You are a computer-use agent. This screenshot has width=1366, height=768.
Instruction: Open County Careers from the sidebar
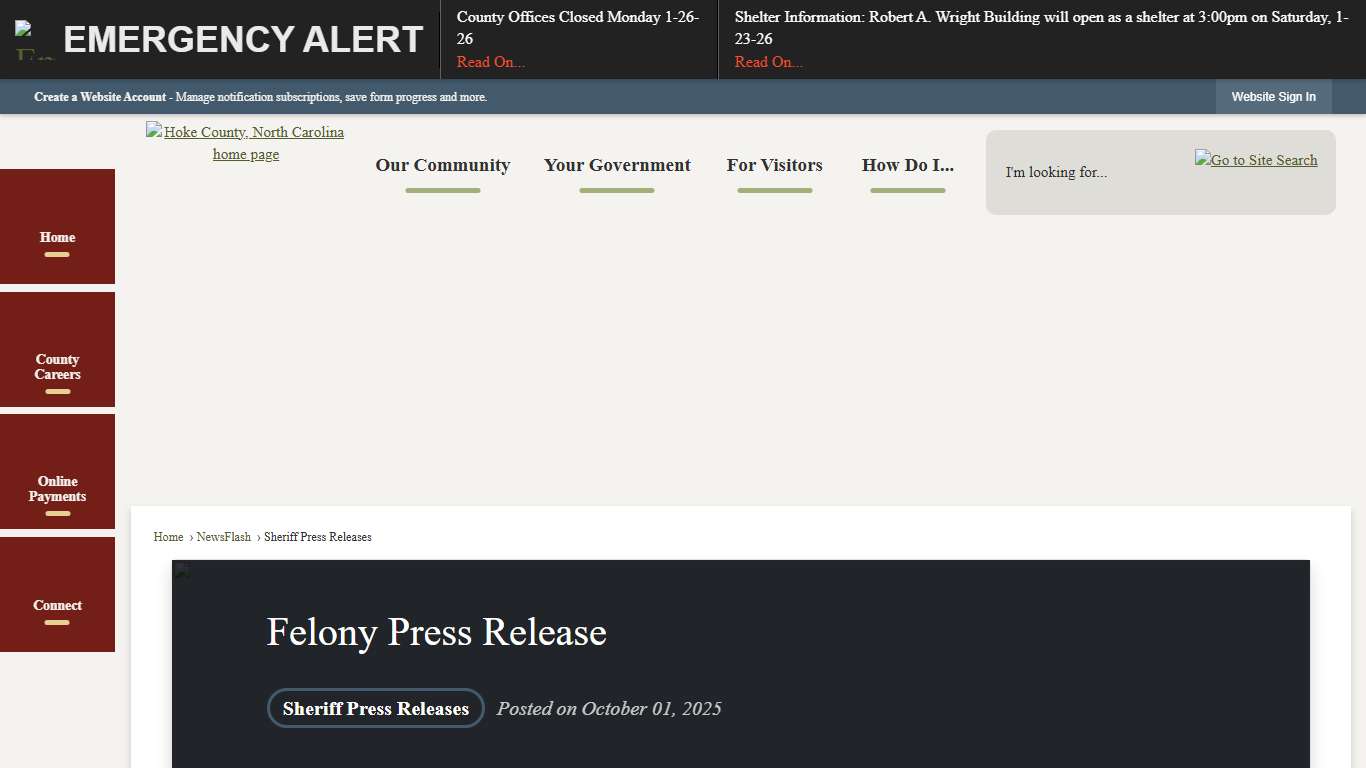(x=57, y=367)
